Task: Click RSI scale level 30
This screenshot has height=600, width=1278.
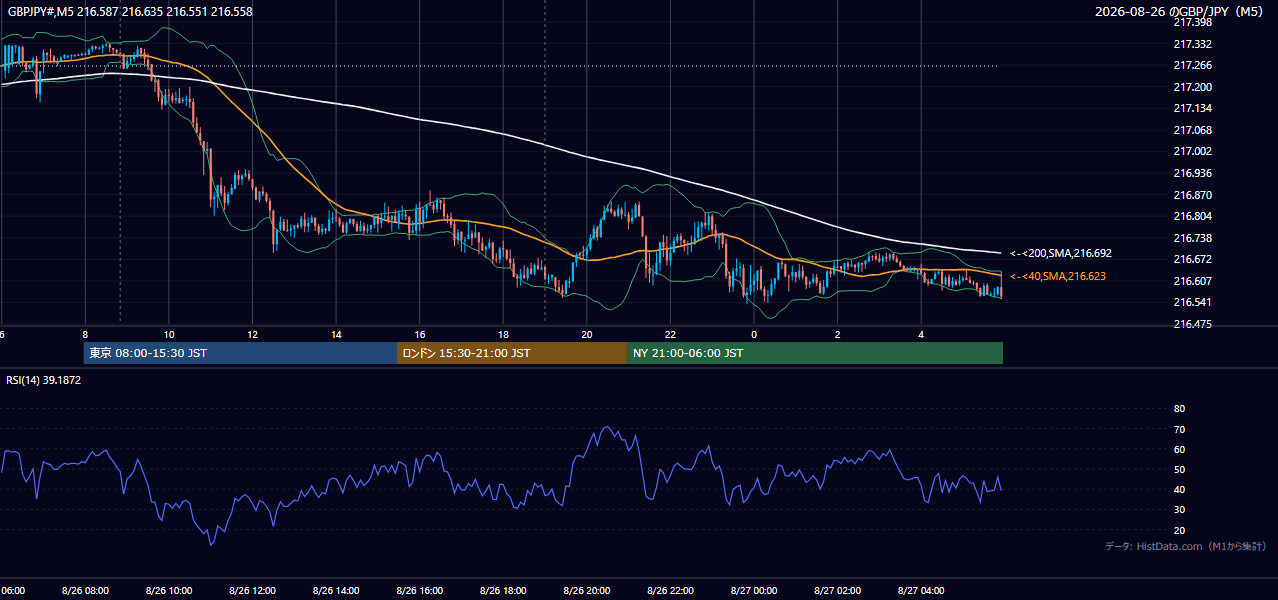Action: [x=1179, y=510]
